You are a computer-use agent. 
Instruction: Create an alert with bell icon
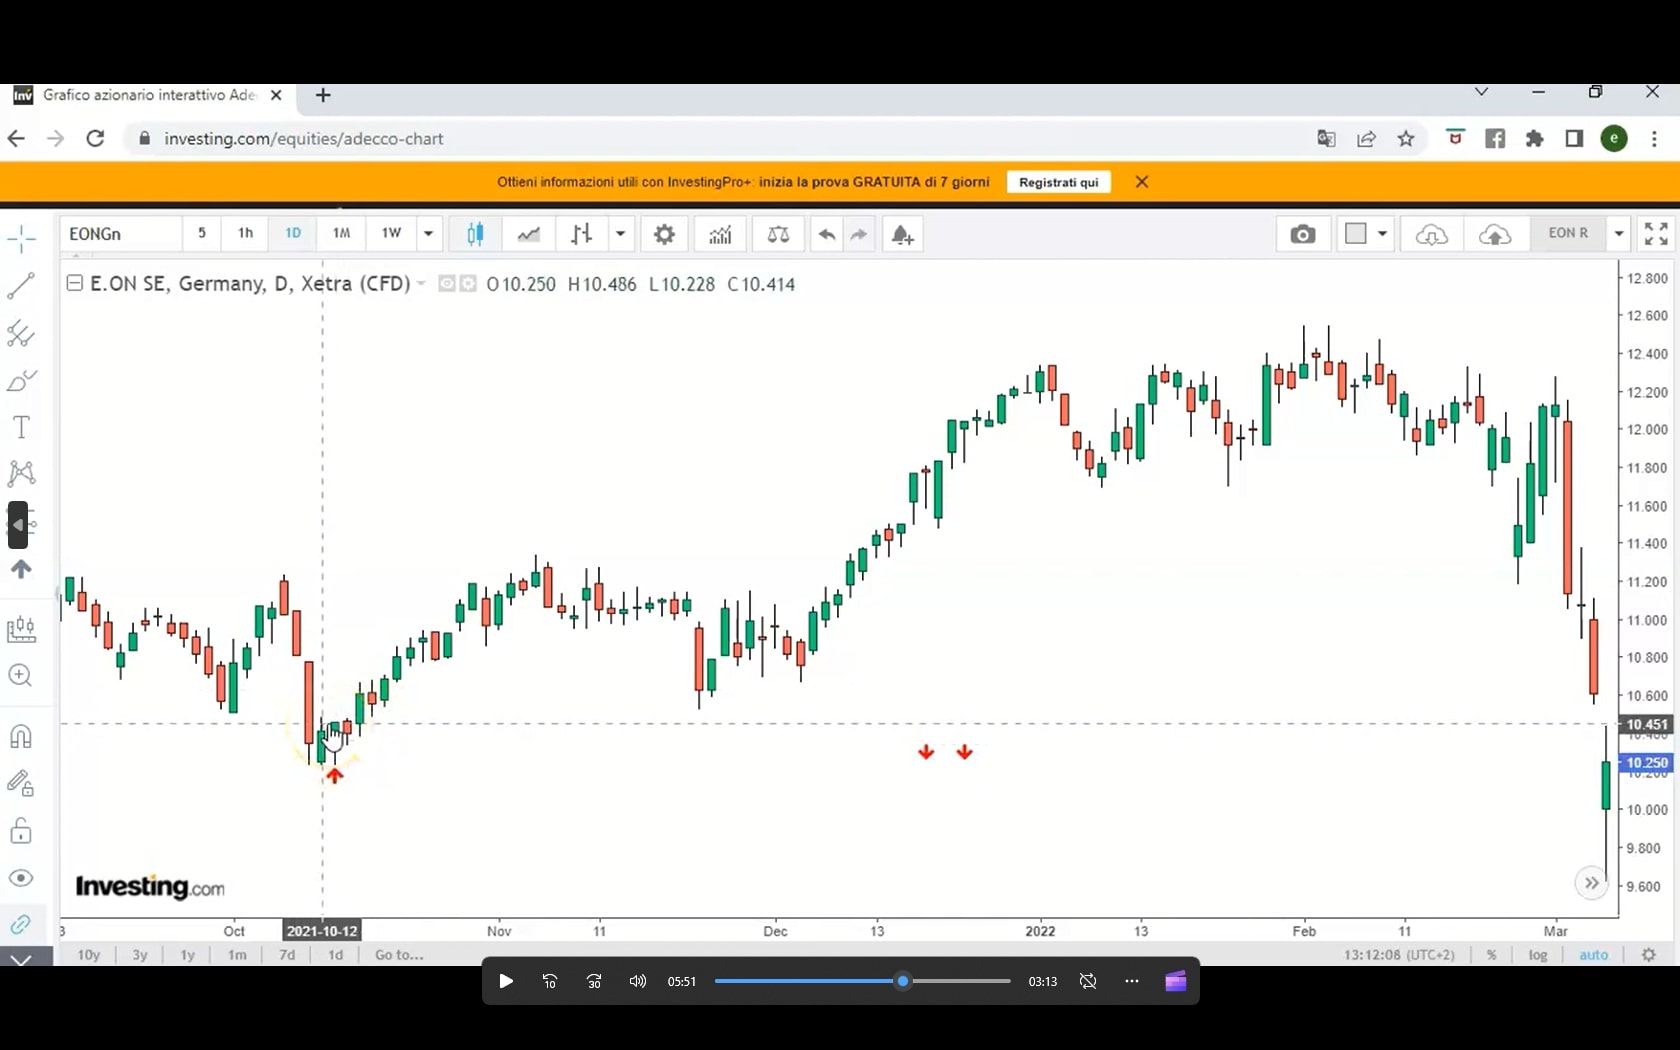(902, 234)
